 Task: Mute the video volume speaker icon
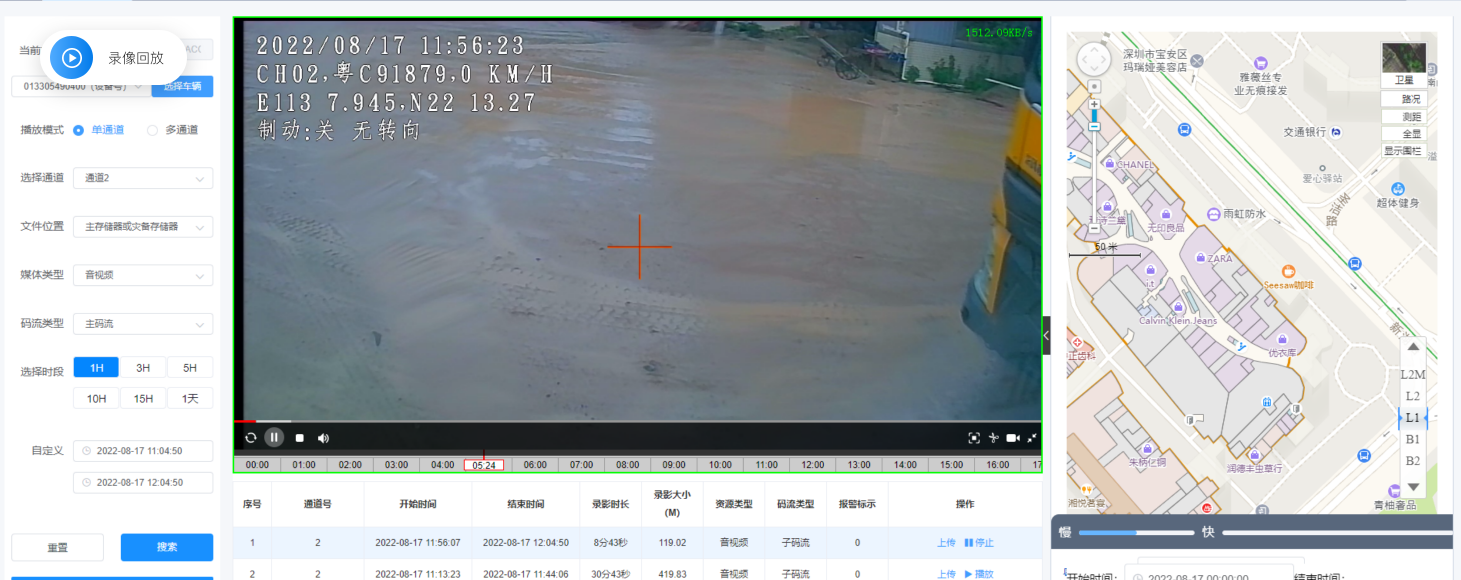[x=323, y=438]
